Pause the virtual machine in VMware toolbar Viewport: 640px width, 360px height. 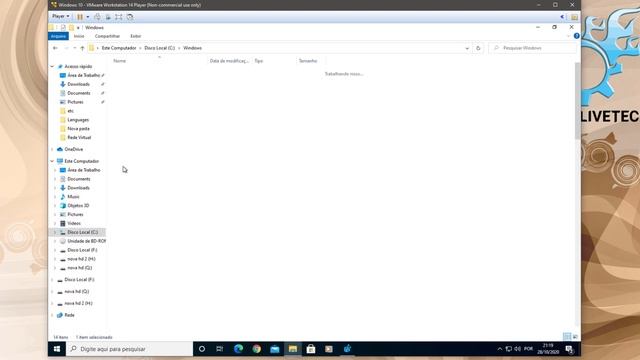click(x=80, y=17)
